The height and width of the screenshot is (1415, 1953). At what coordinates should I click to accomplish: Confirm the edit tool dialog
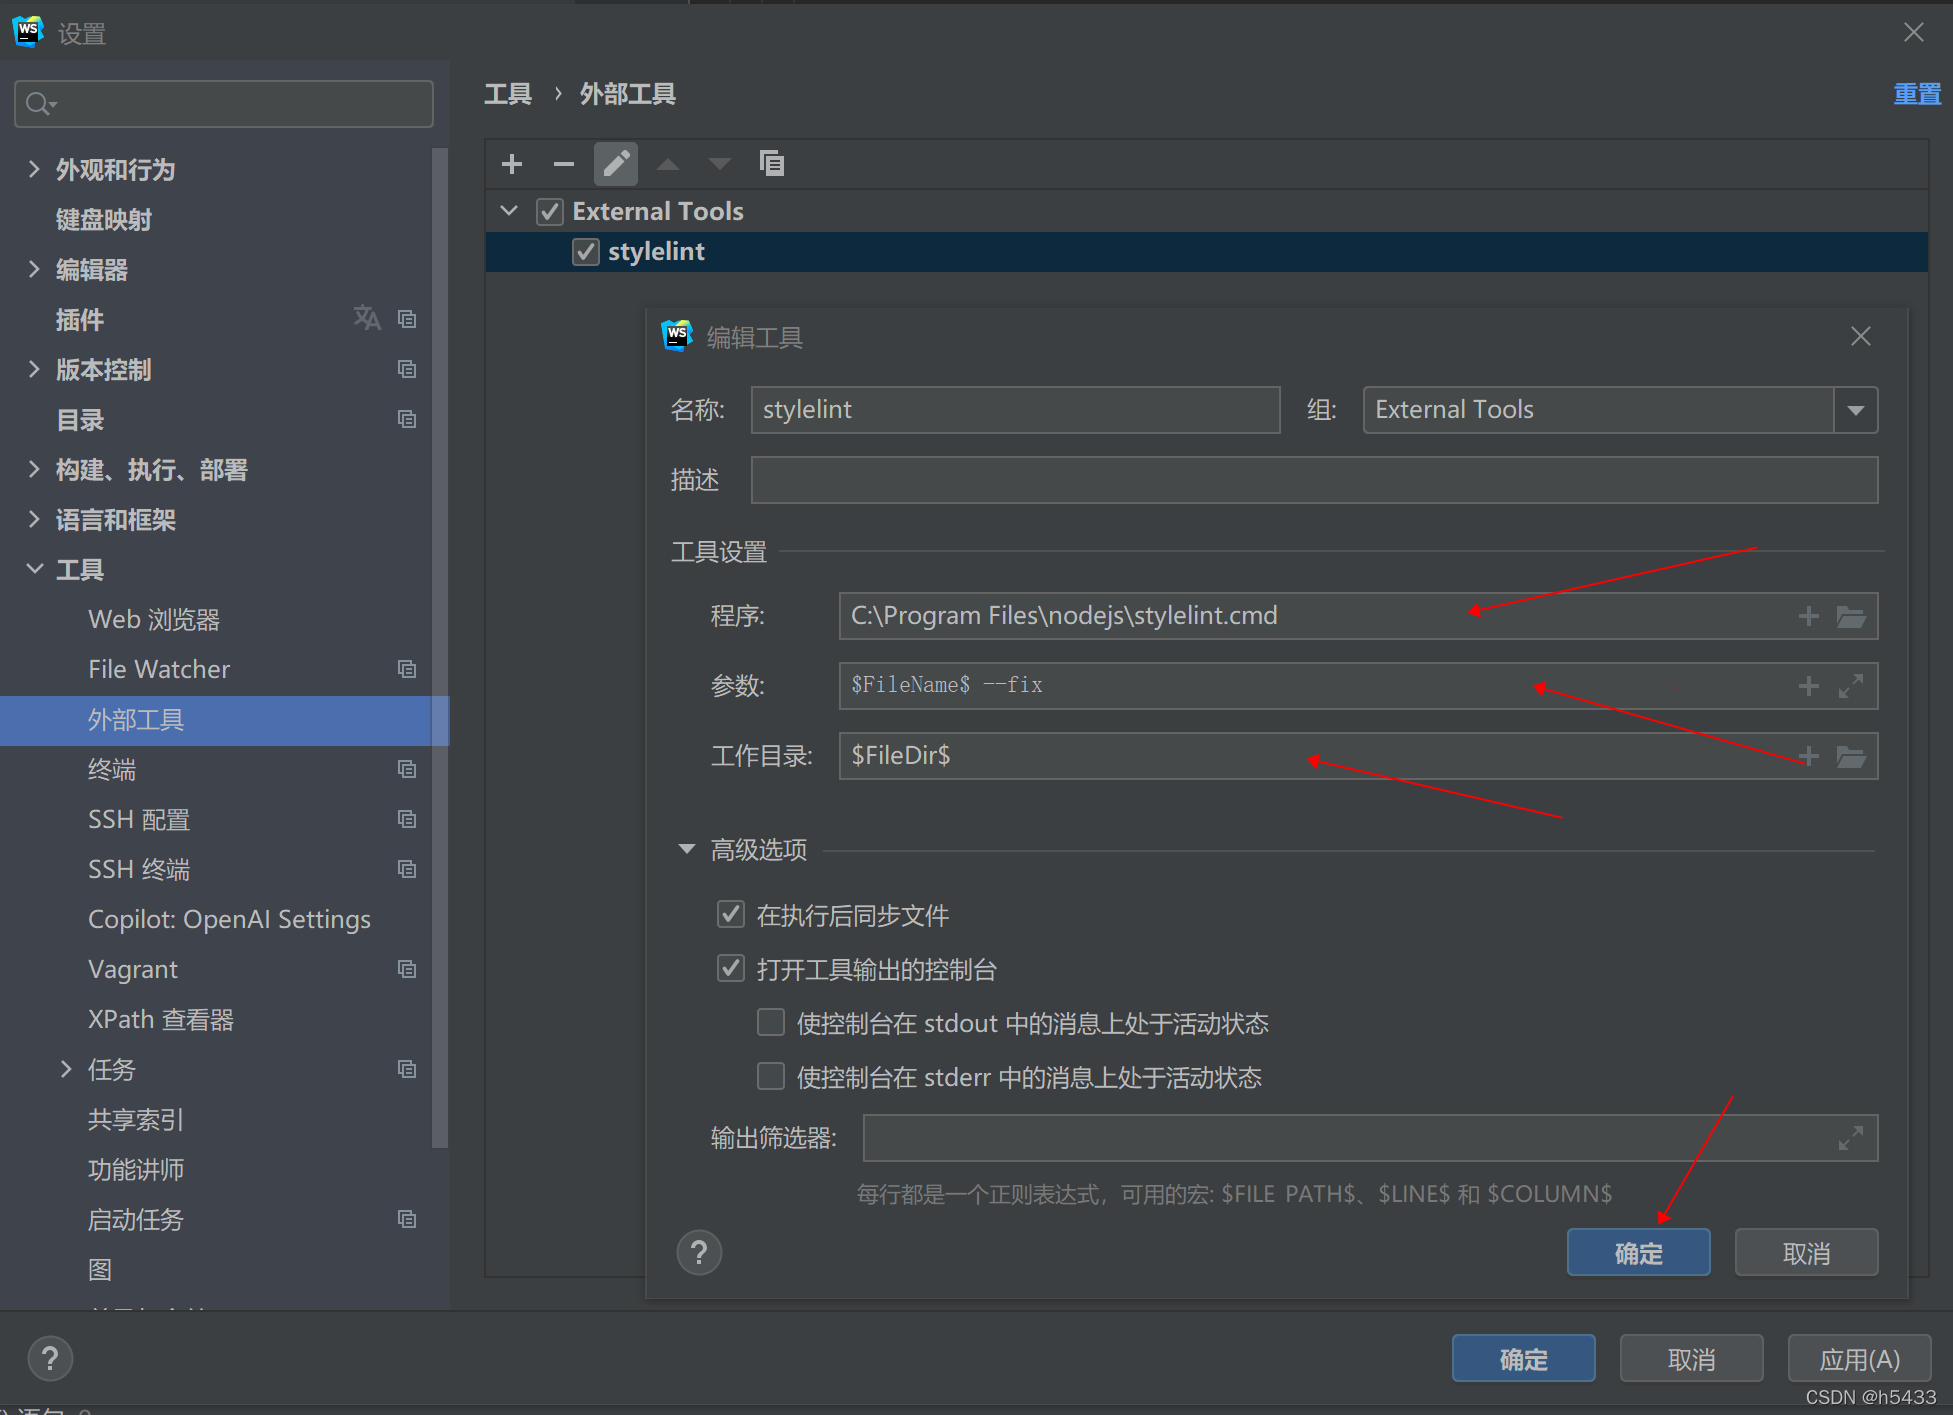point(1638,1253)
